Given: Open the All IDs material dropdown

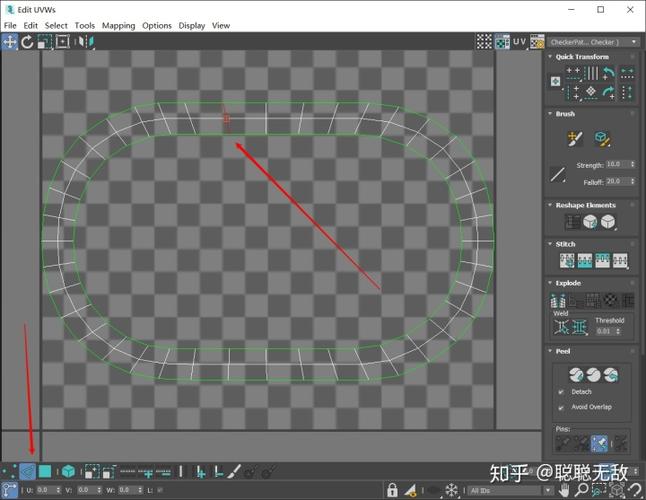Looking at the screenshot, I should click(511, 491).
